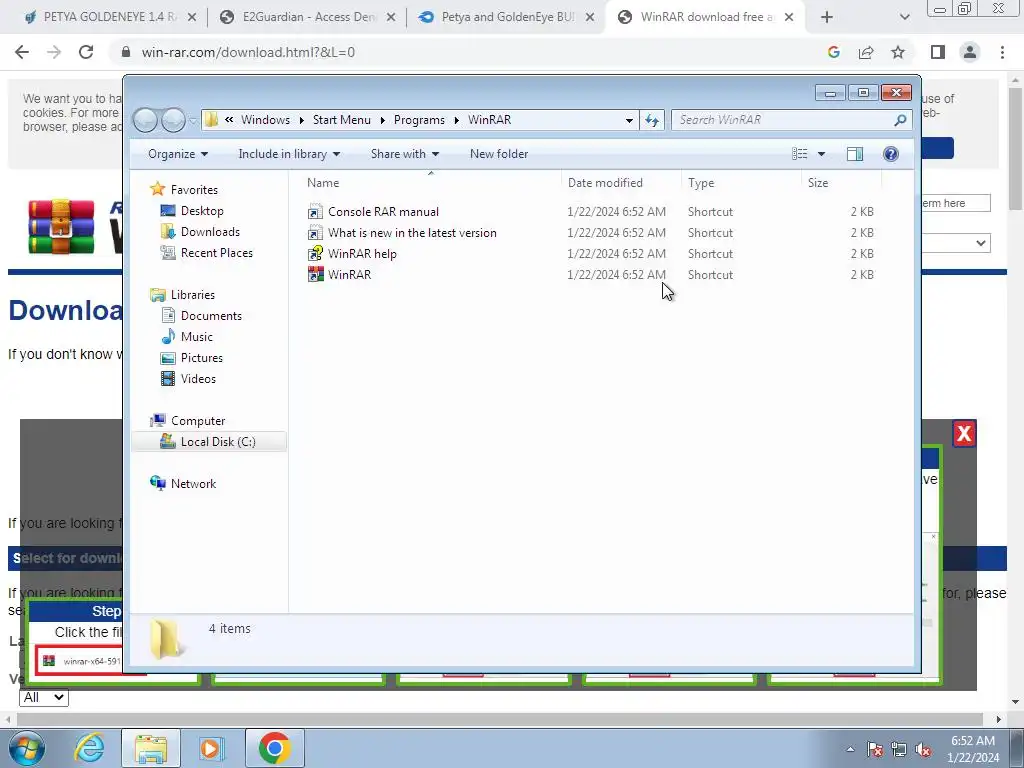
Task: Open Recent Places in navigation pane
Action: 216,252
